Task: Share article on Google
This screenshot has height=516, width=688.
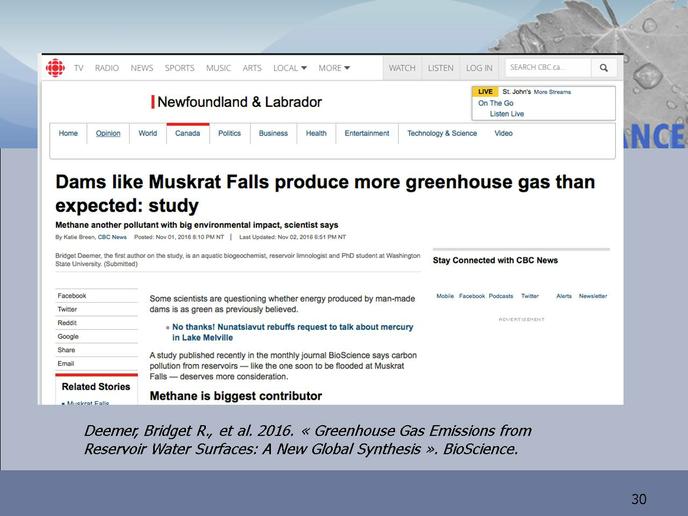Action: (x=68, y=337)
